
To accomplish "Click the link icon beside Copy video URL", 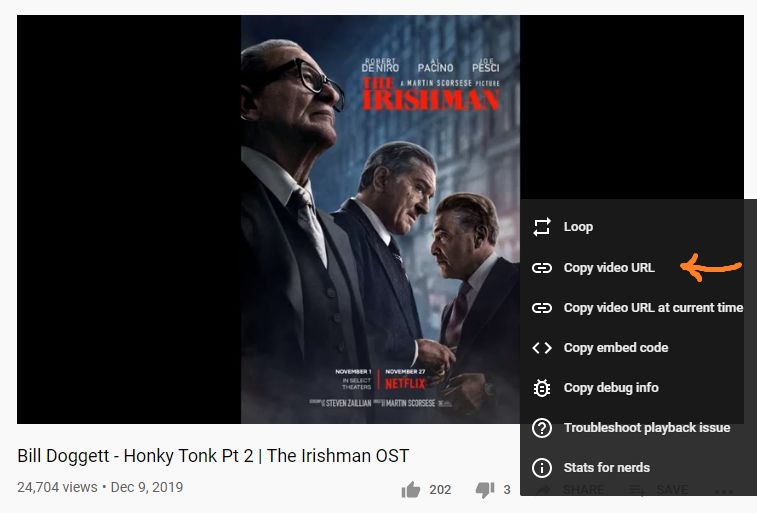I will 542,268.
